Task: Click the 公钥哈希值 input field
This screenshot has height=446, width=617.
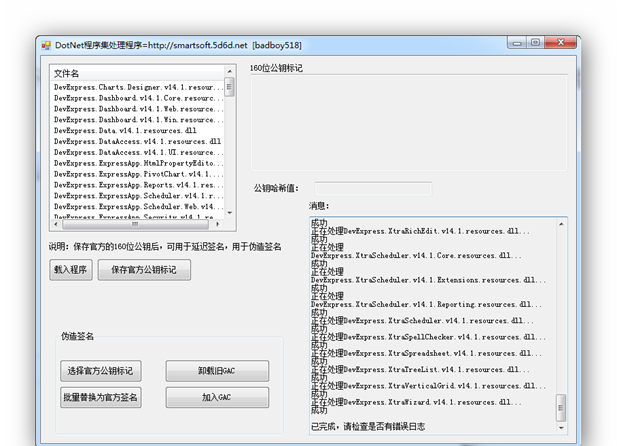Action: pyautogui.click(x=373, y=189)
